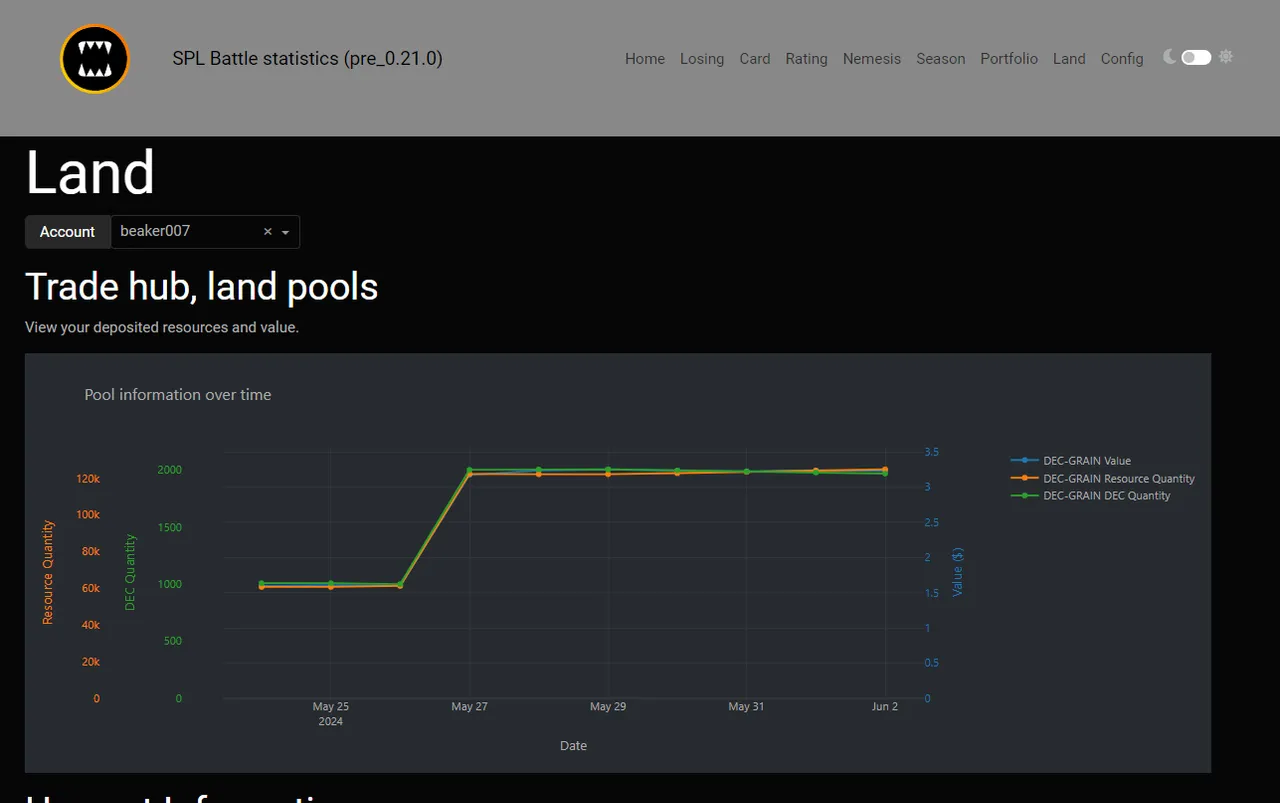Click the 'DEC Quantity' axis title
The height and width of the screenshot is (803, 1280).
click(130, 573)
